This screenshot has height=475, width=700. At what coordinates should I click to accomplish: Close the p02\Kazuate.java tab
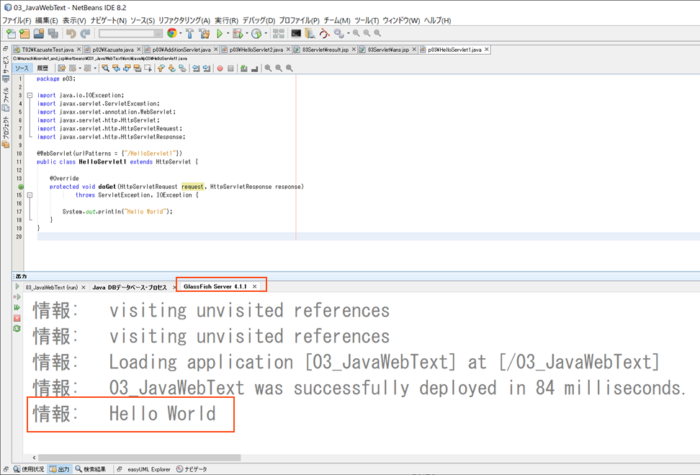139,50
